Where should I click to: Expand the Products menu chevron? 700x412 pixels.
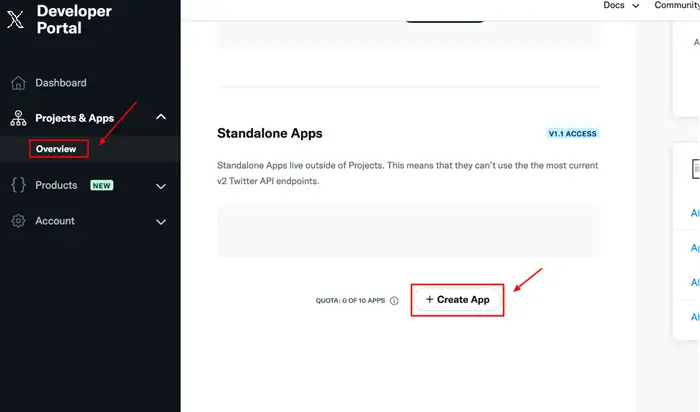[x=161, y=186]
